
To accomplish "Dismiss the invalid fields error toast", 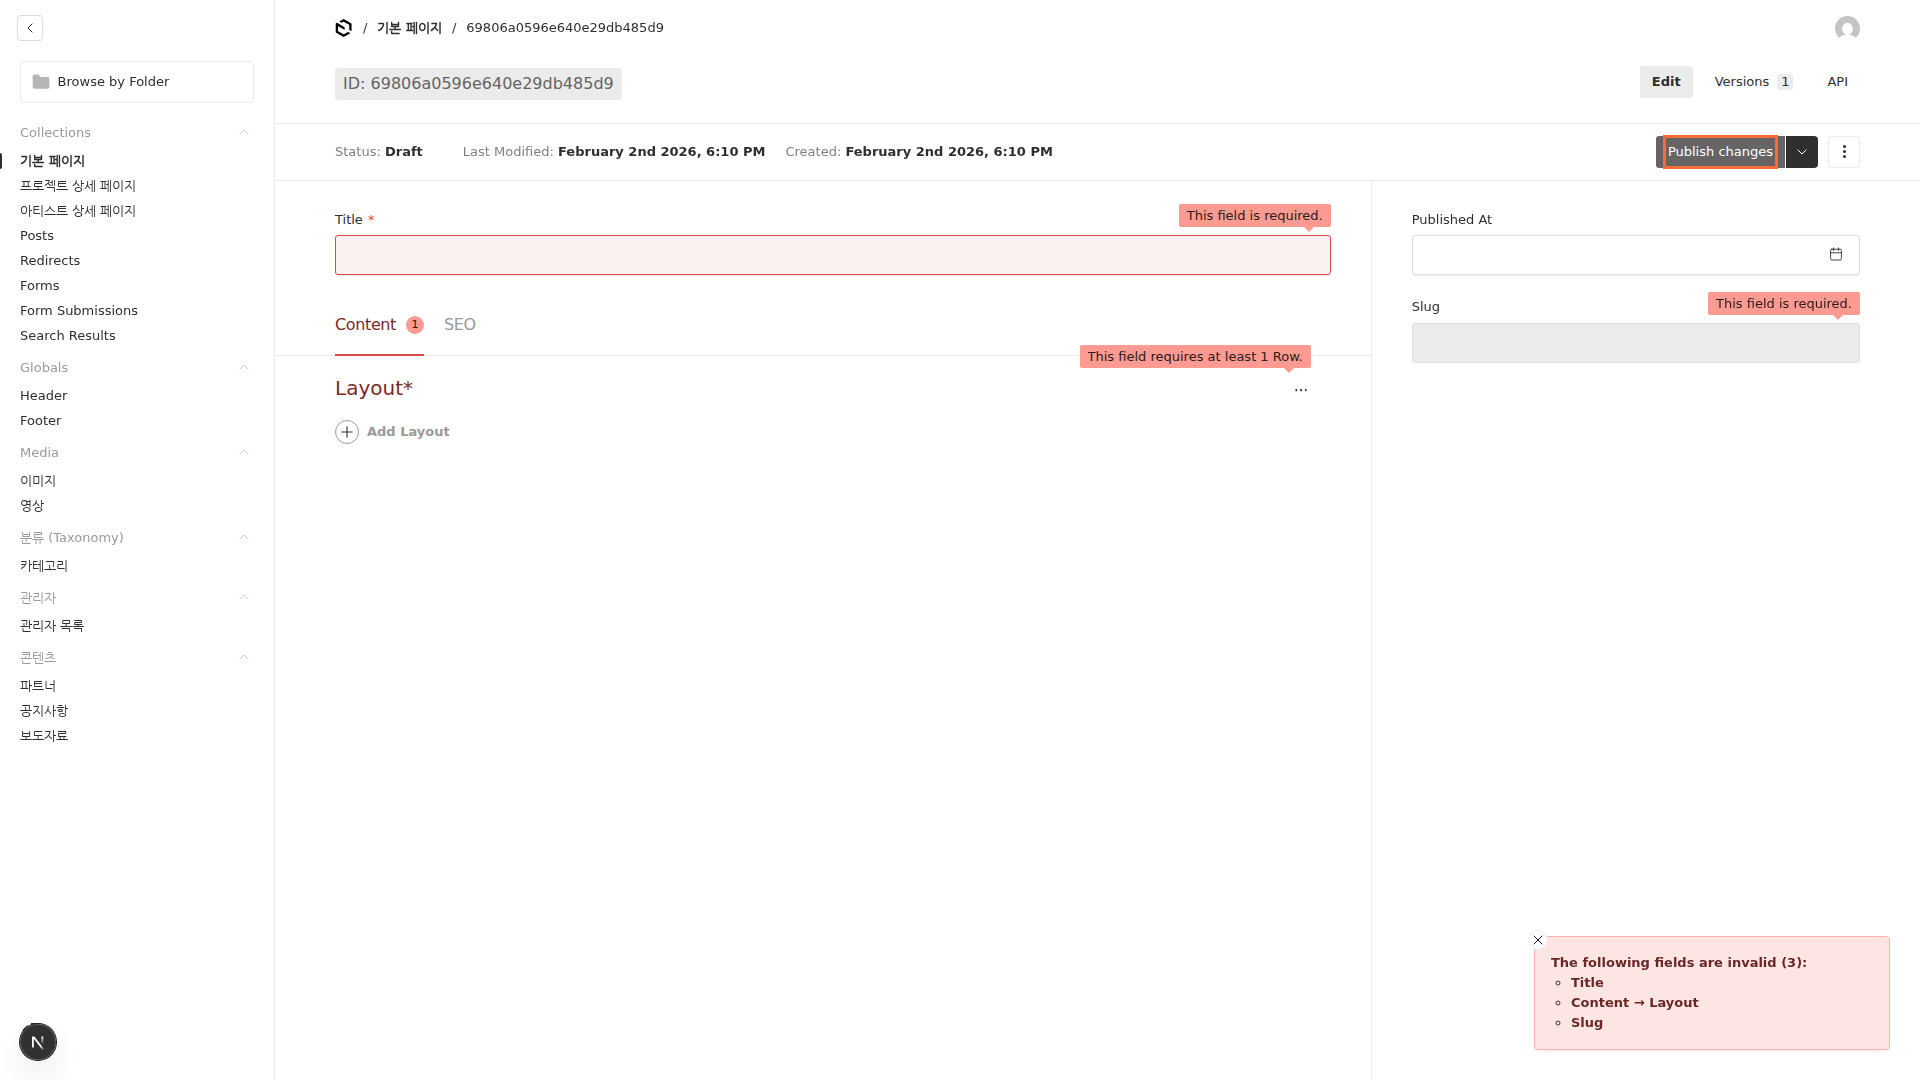I will pos(1538,940).
